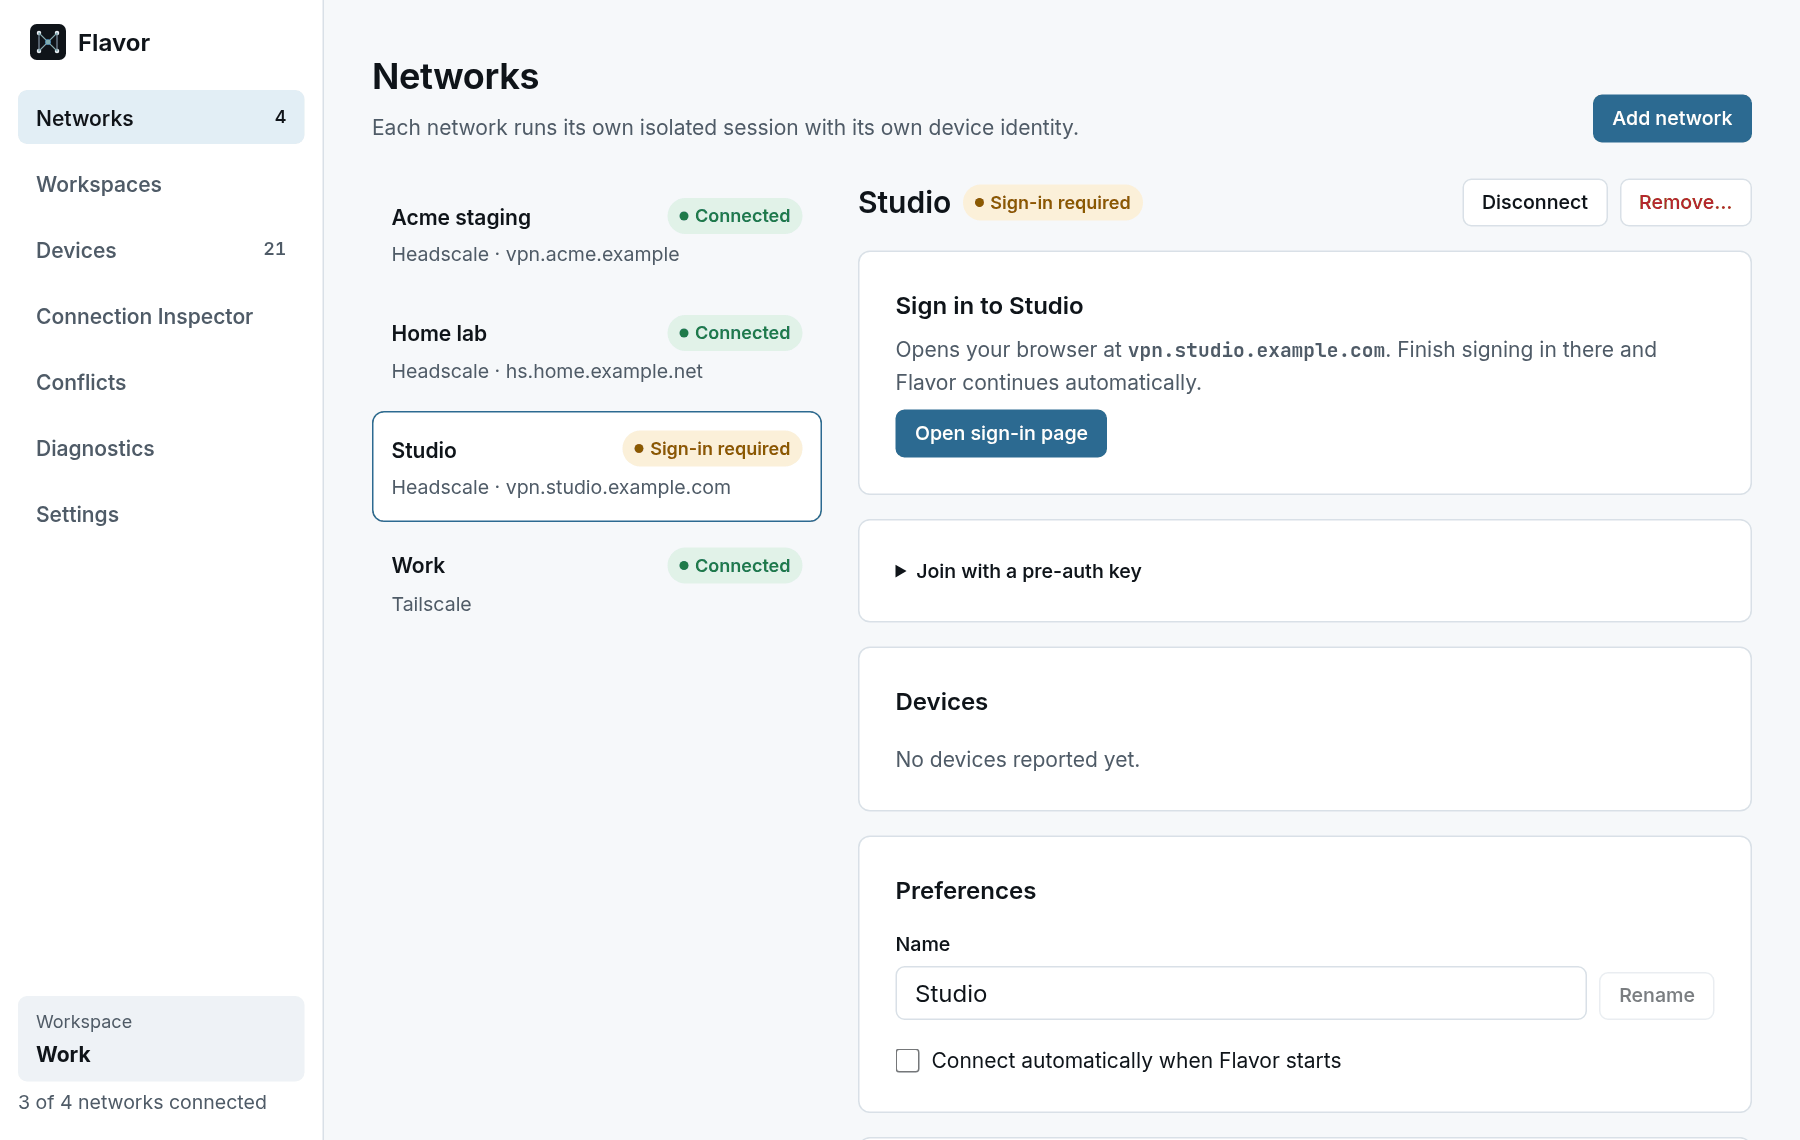Click the Connected badge on Acme staging
1800x1140 pixels.
pos(735,216)
